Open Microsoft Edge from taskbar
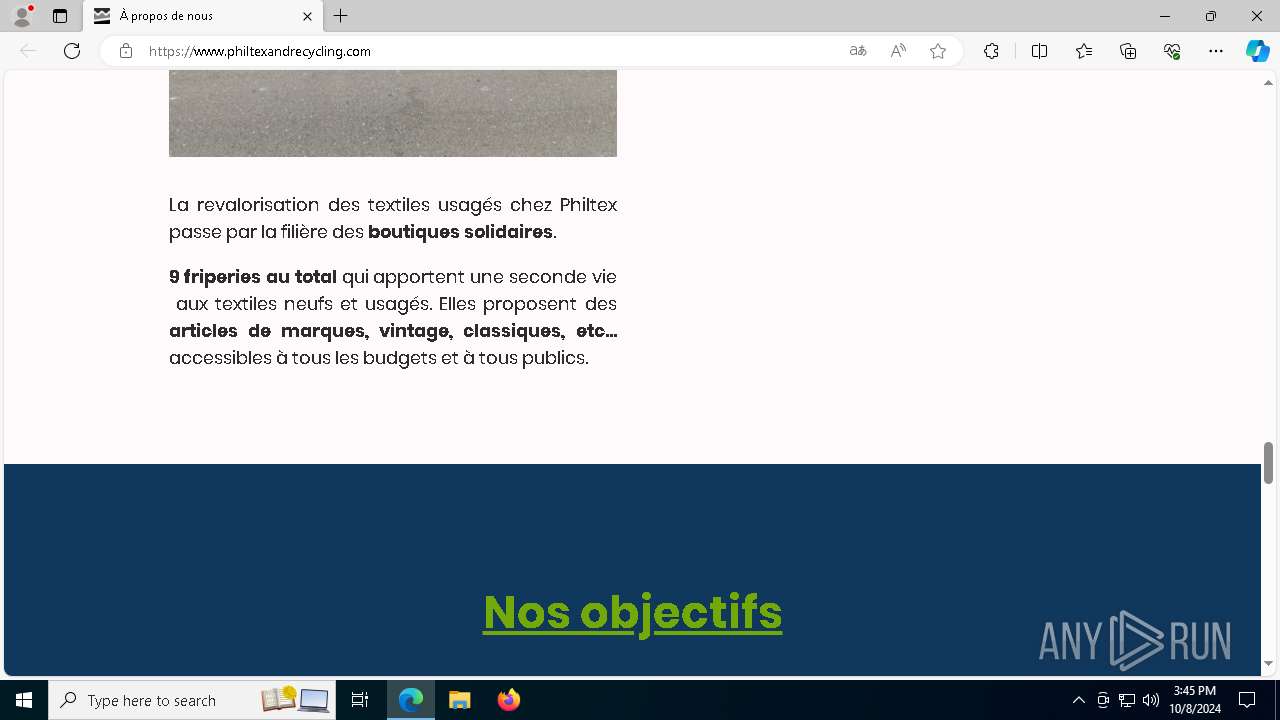The image size is (1280, 720). pos(411,700)
